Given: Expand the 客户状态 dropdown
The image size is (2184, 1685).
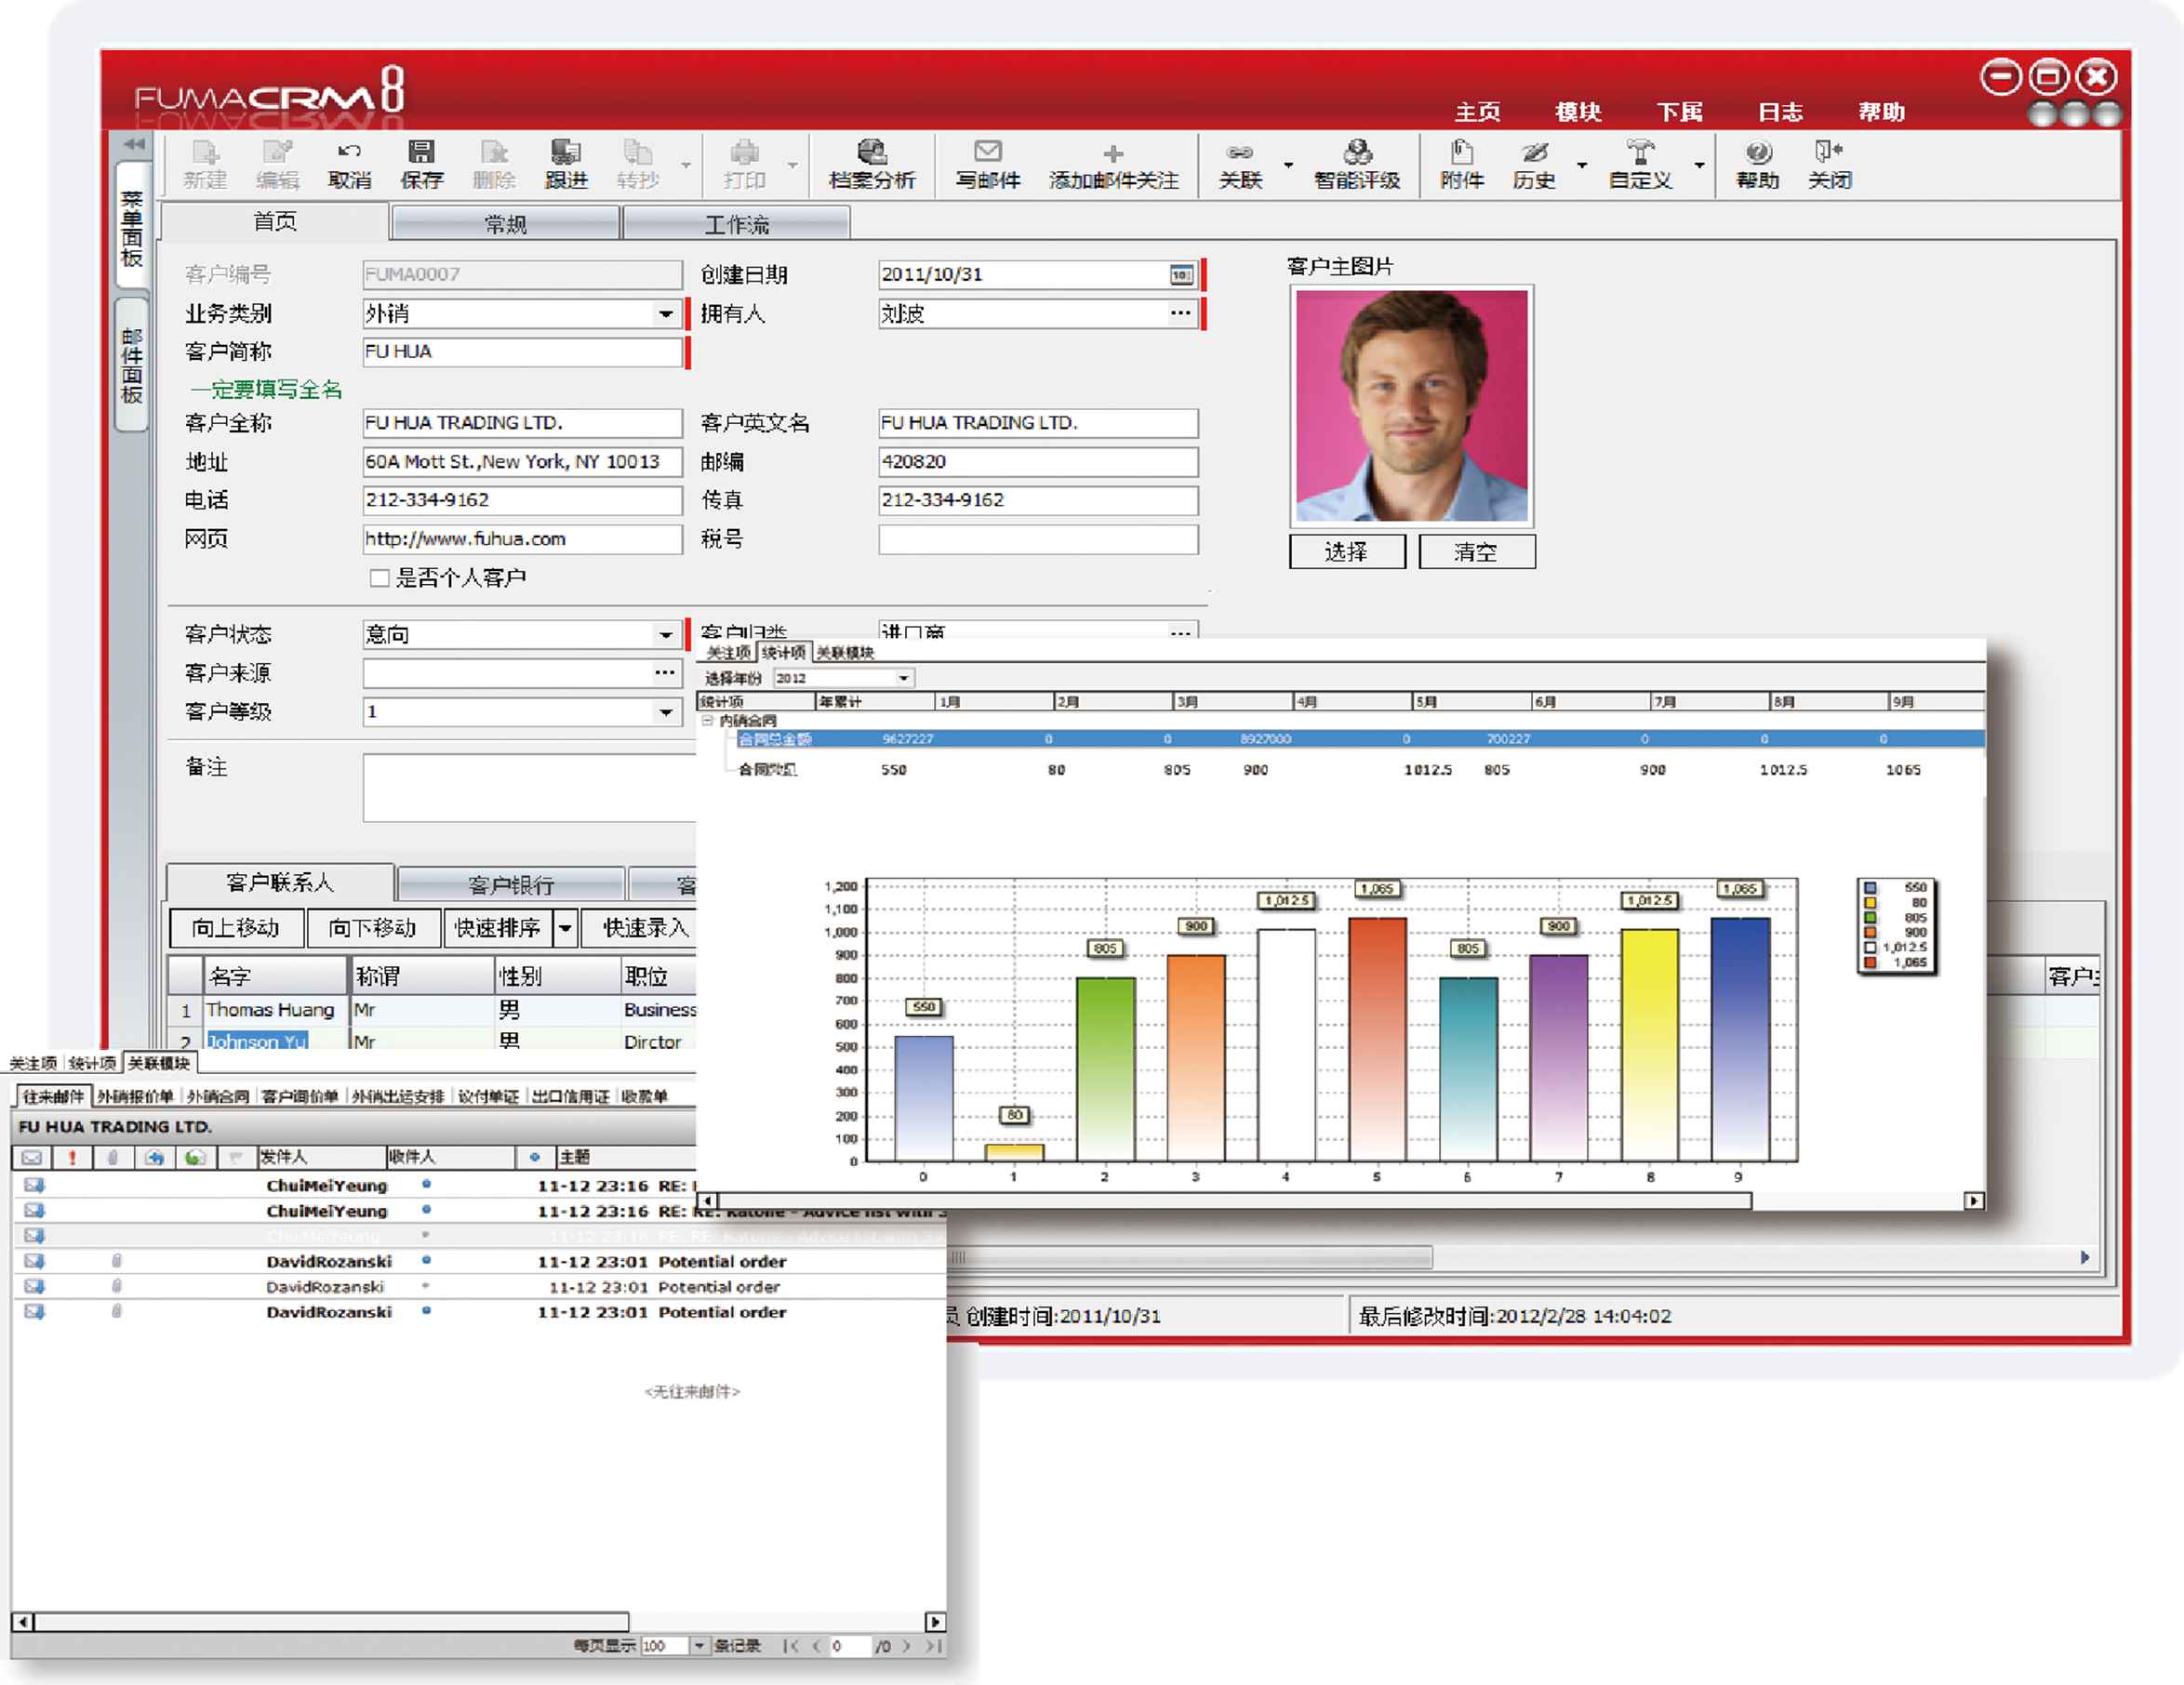Looking at the screenshot, I should pyautogui.click(x=665, y=635).
